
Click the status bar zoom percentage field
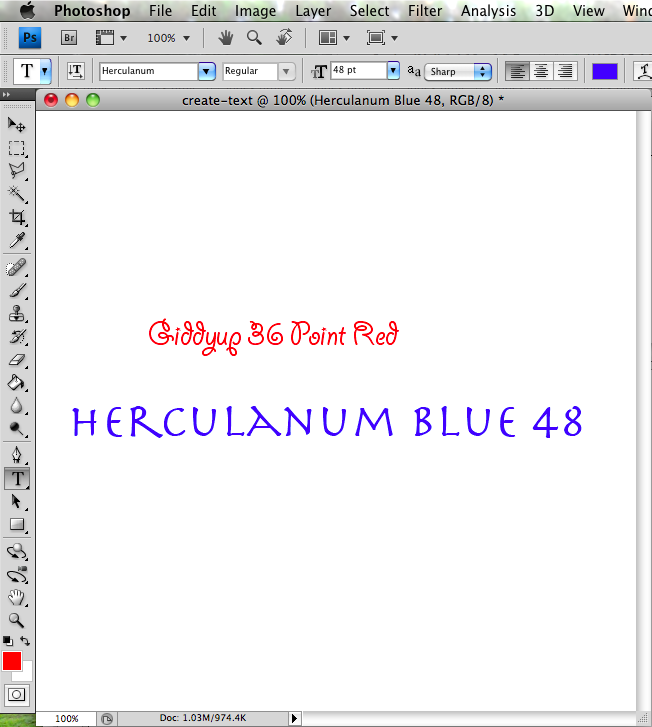(x=66, y=719)
